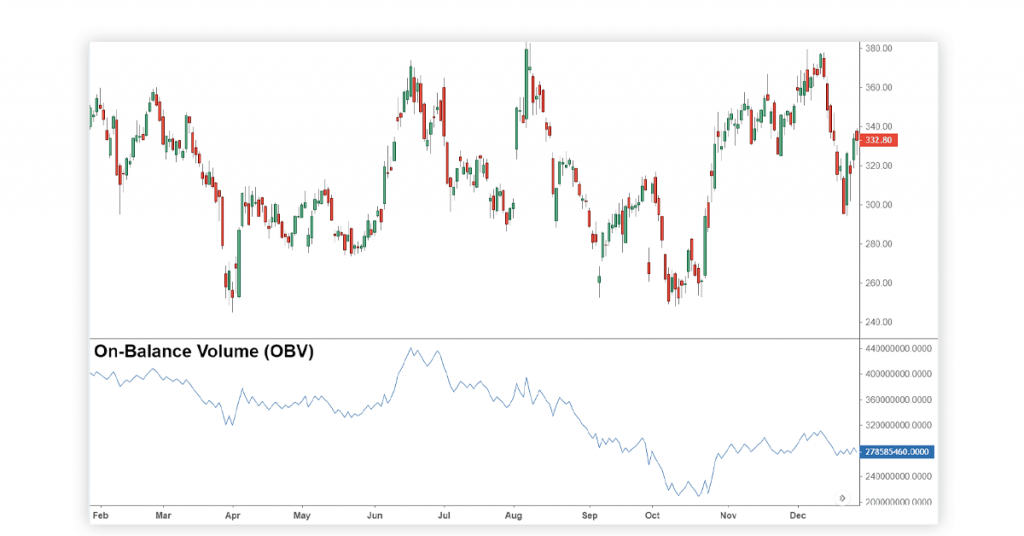
Task: Click the 380.00 price axis label
Action: pos(878,48)
